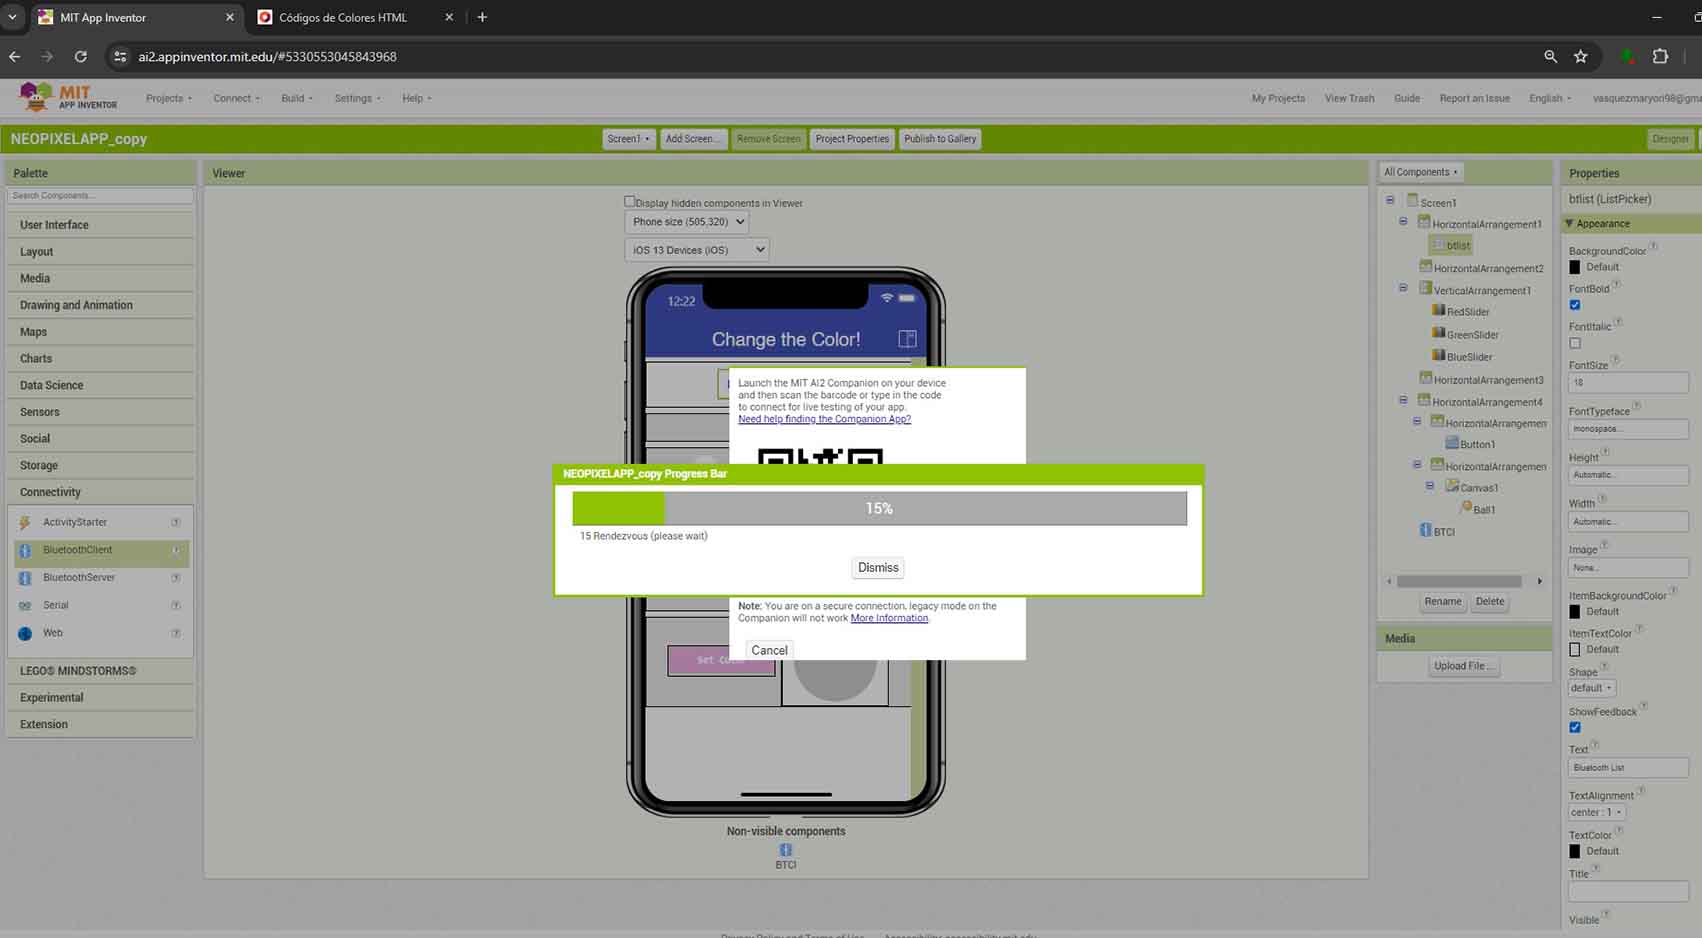Click the FontSize input field
Viewport: 1702px width, 938px height.
point(1628,382)
